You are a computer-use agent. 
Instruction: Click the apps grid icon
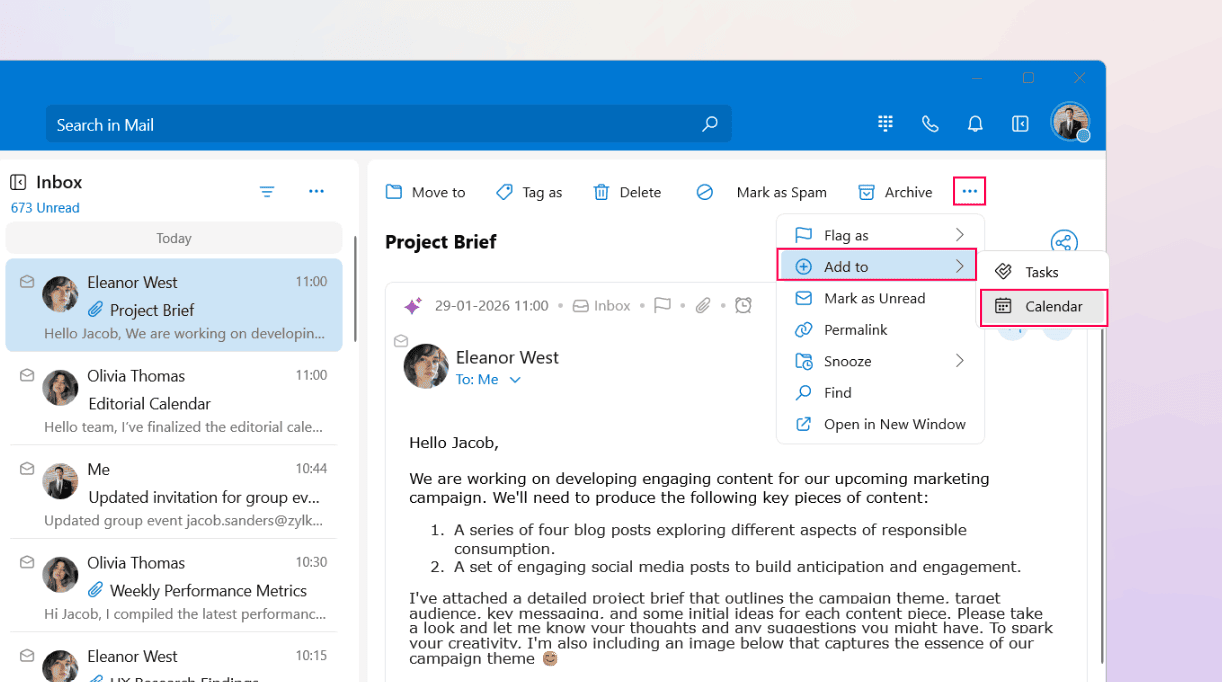pyautogui.click(x=885, y=124)
